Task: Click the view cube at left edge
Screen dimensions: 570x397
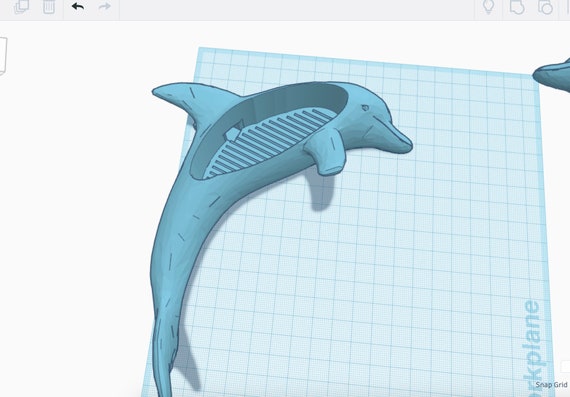Action: 3,56
